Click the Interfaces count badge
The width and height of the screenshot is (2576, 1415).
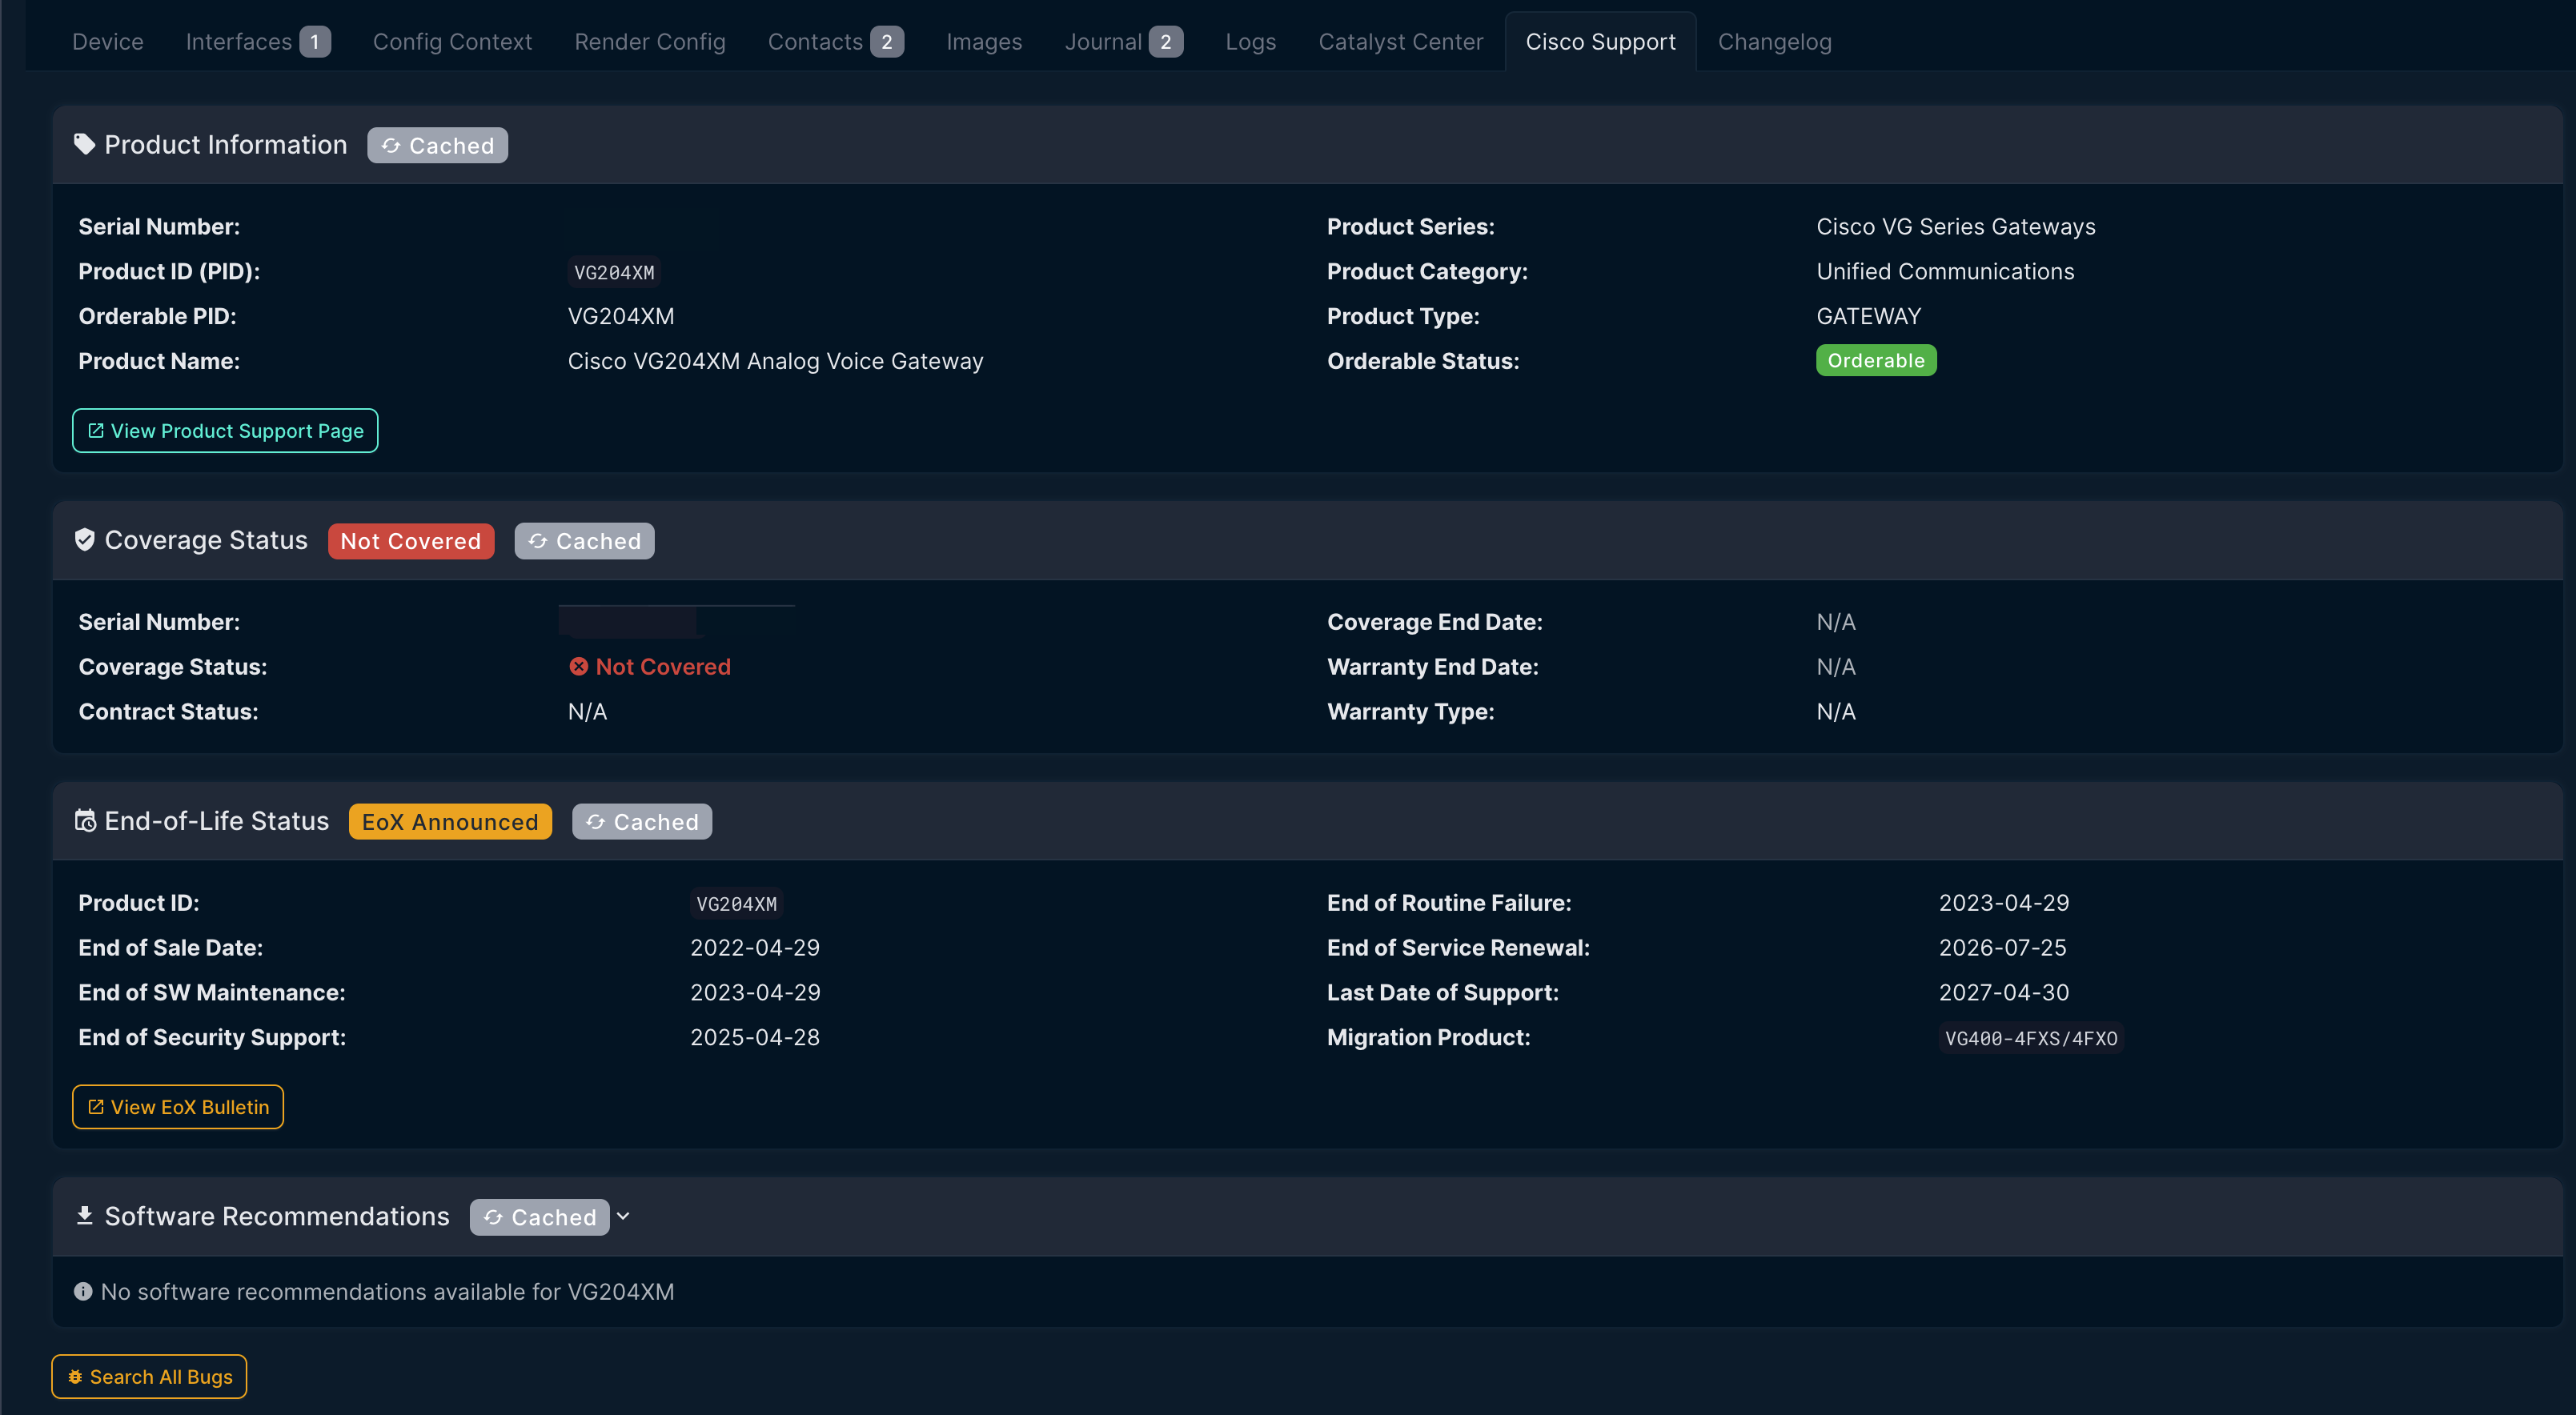click(315, 42)
